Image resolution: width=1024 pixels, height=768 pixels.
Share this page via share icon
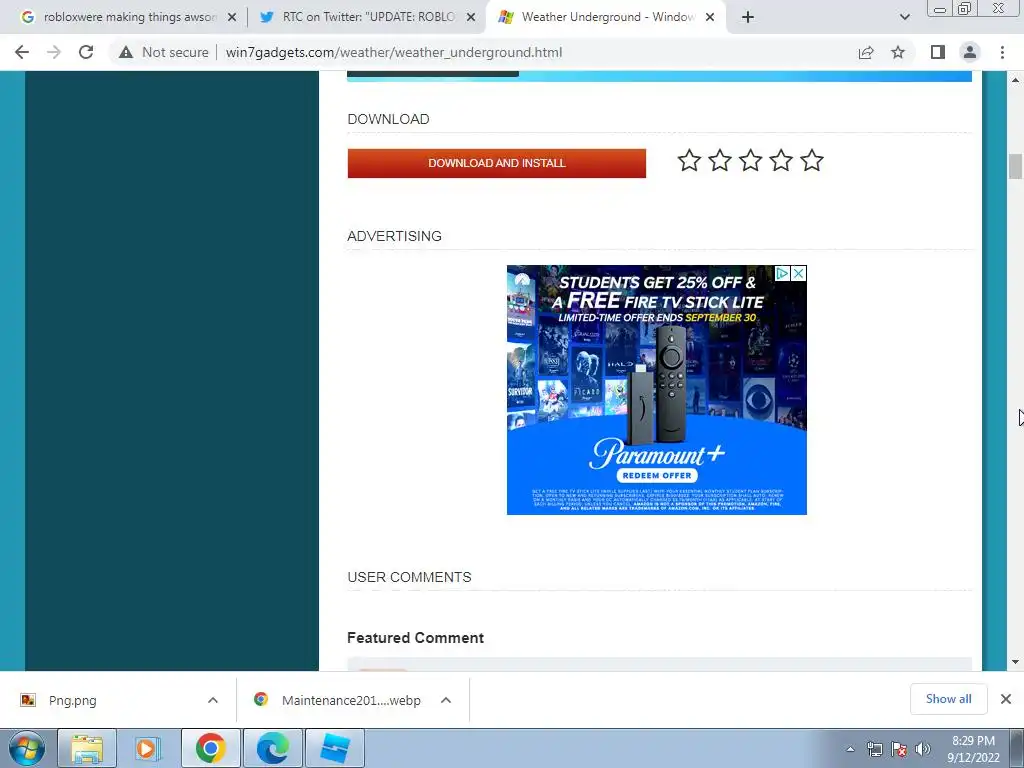pyautogui.click(x=866, y=52)
